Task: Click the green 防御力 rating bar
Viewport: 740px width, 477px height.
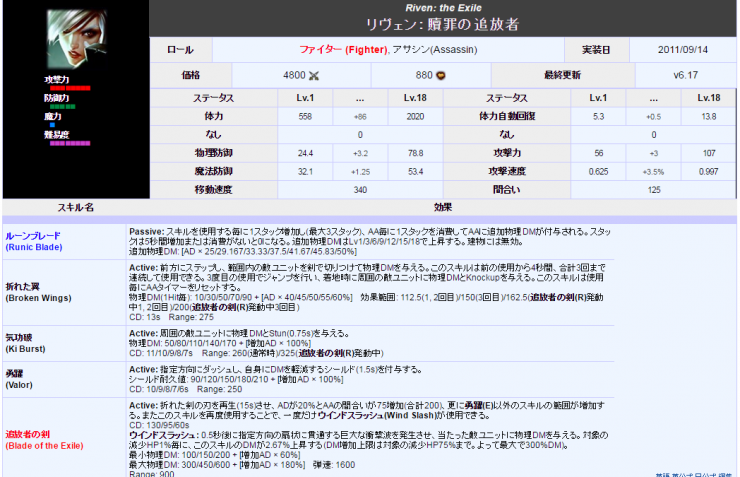Action: 62,107
